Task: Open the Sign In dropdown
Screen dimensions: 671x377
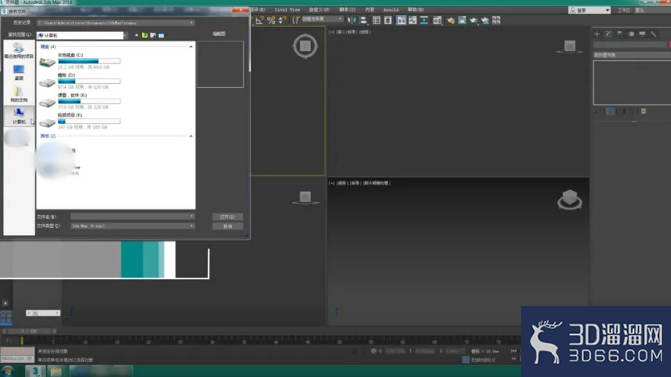Action: coord(608,10)
